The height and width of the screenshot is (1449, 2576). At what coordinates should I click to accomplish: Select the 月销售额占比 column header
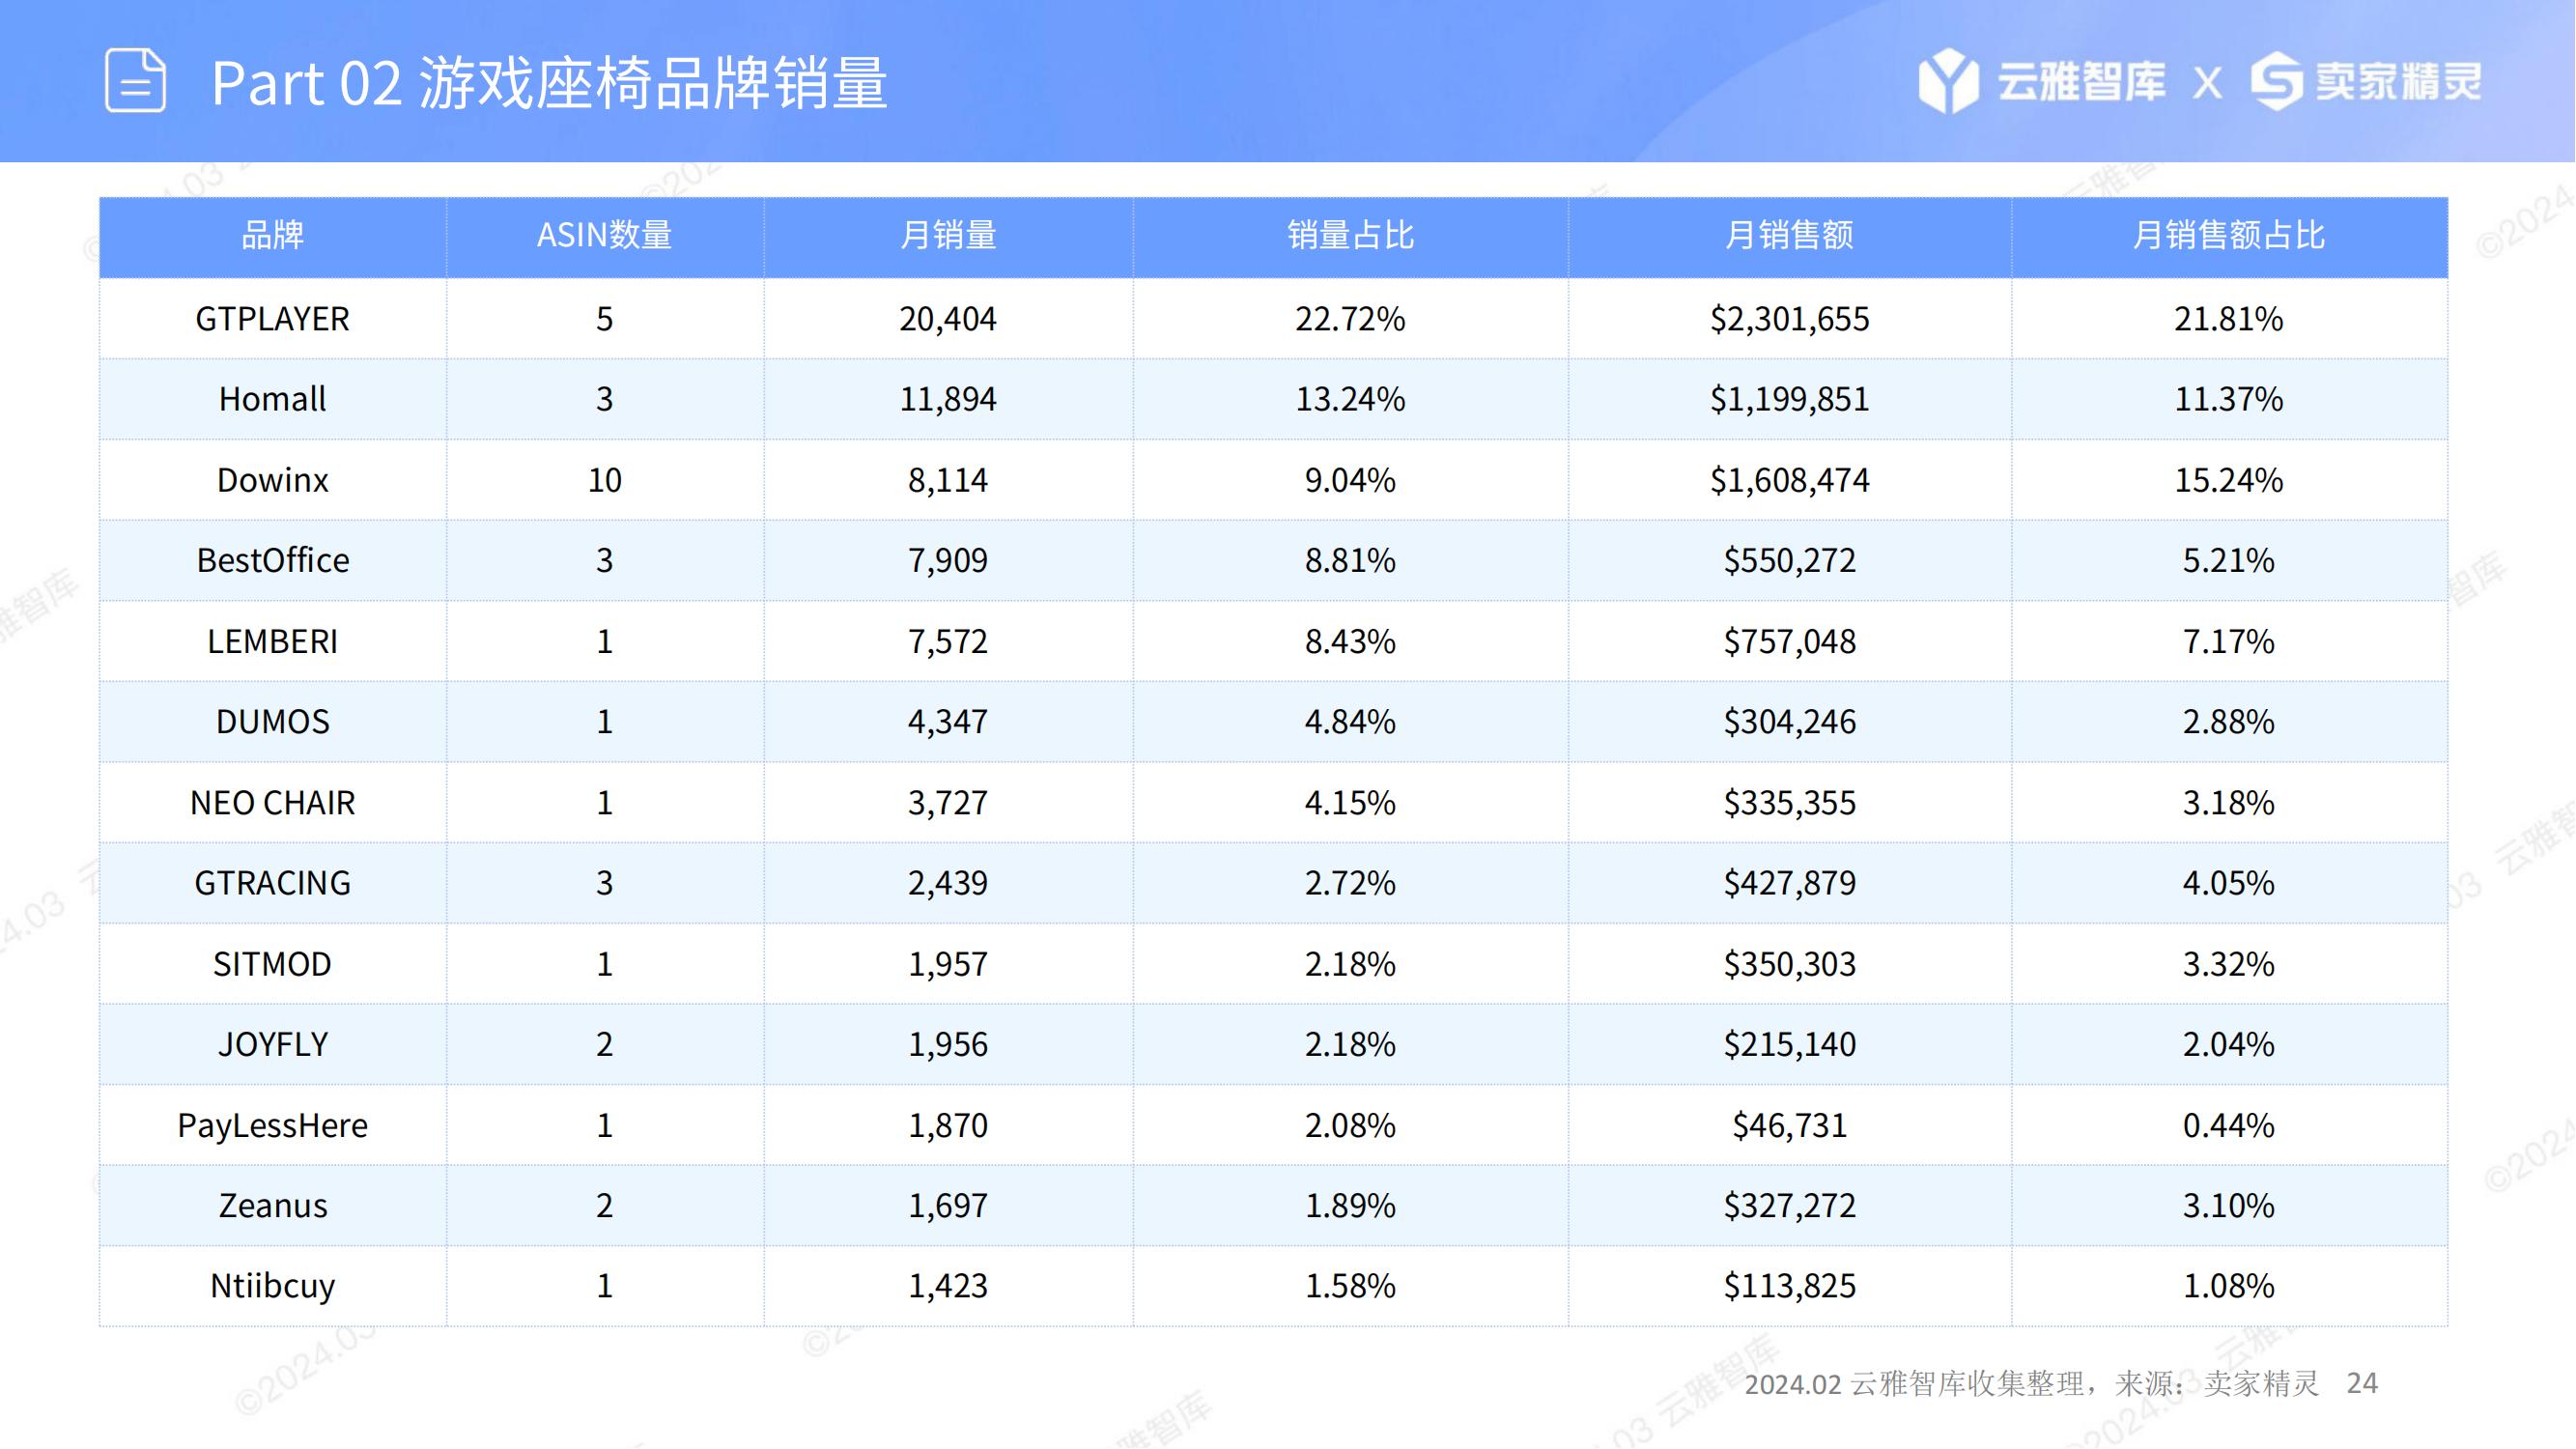2227,236
